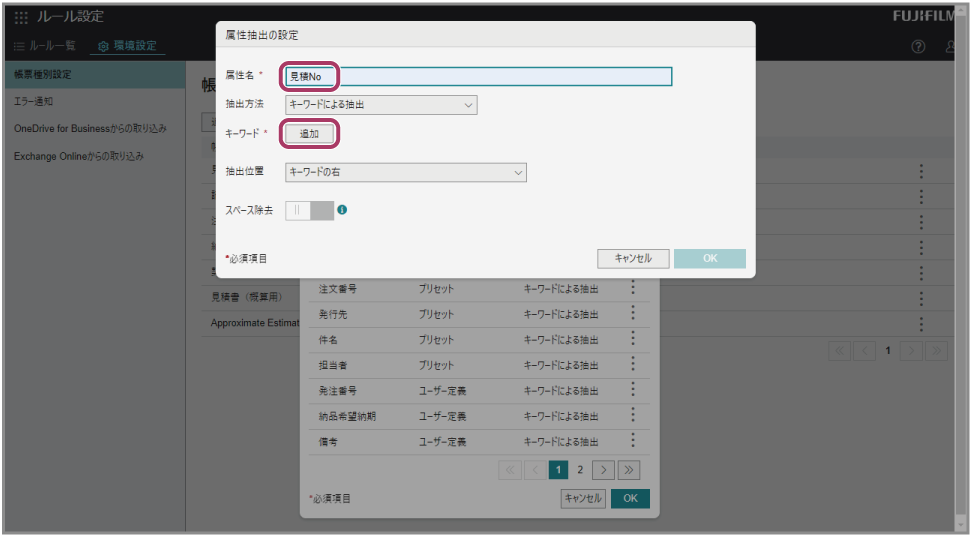Open more menu for 見積書（概算用） row

921,298
